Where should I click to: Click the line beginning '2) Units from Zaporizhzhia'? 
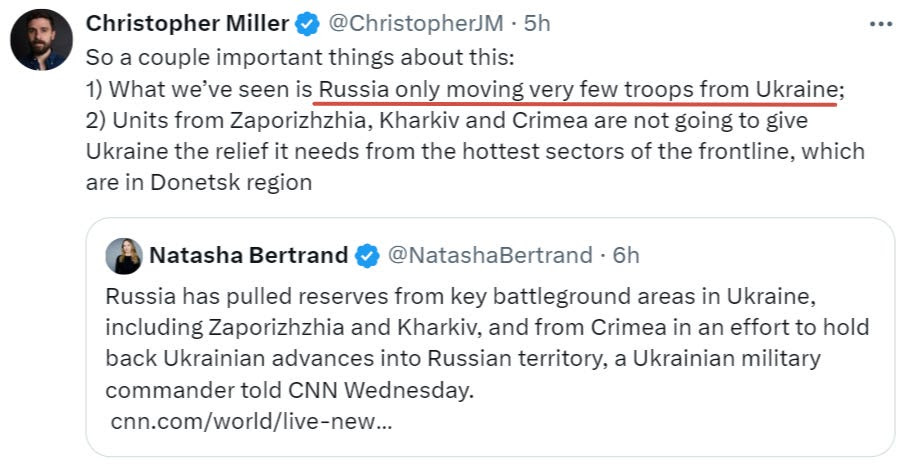pyautogui.click(x=447, y=120)
